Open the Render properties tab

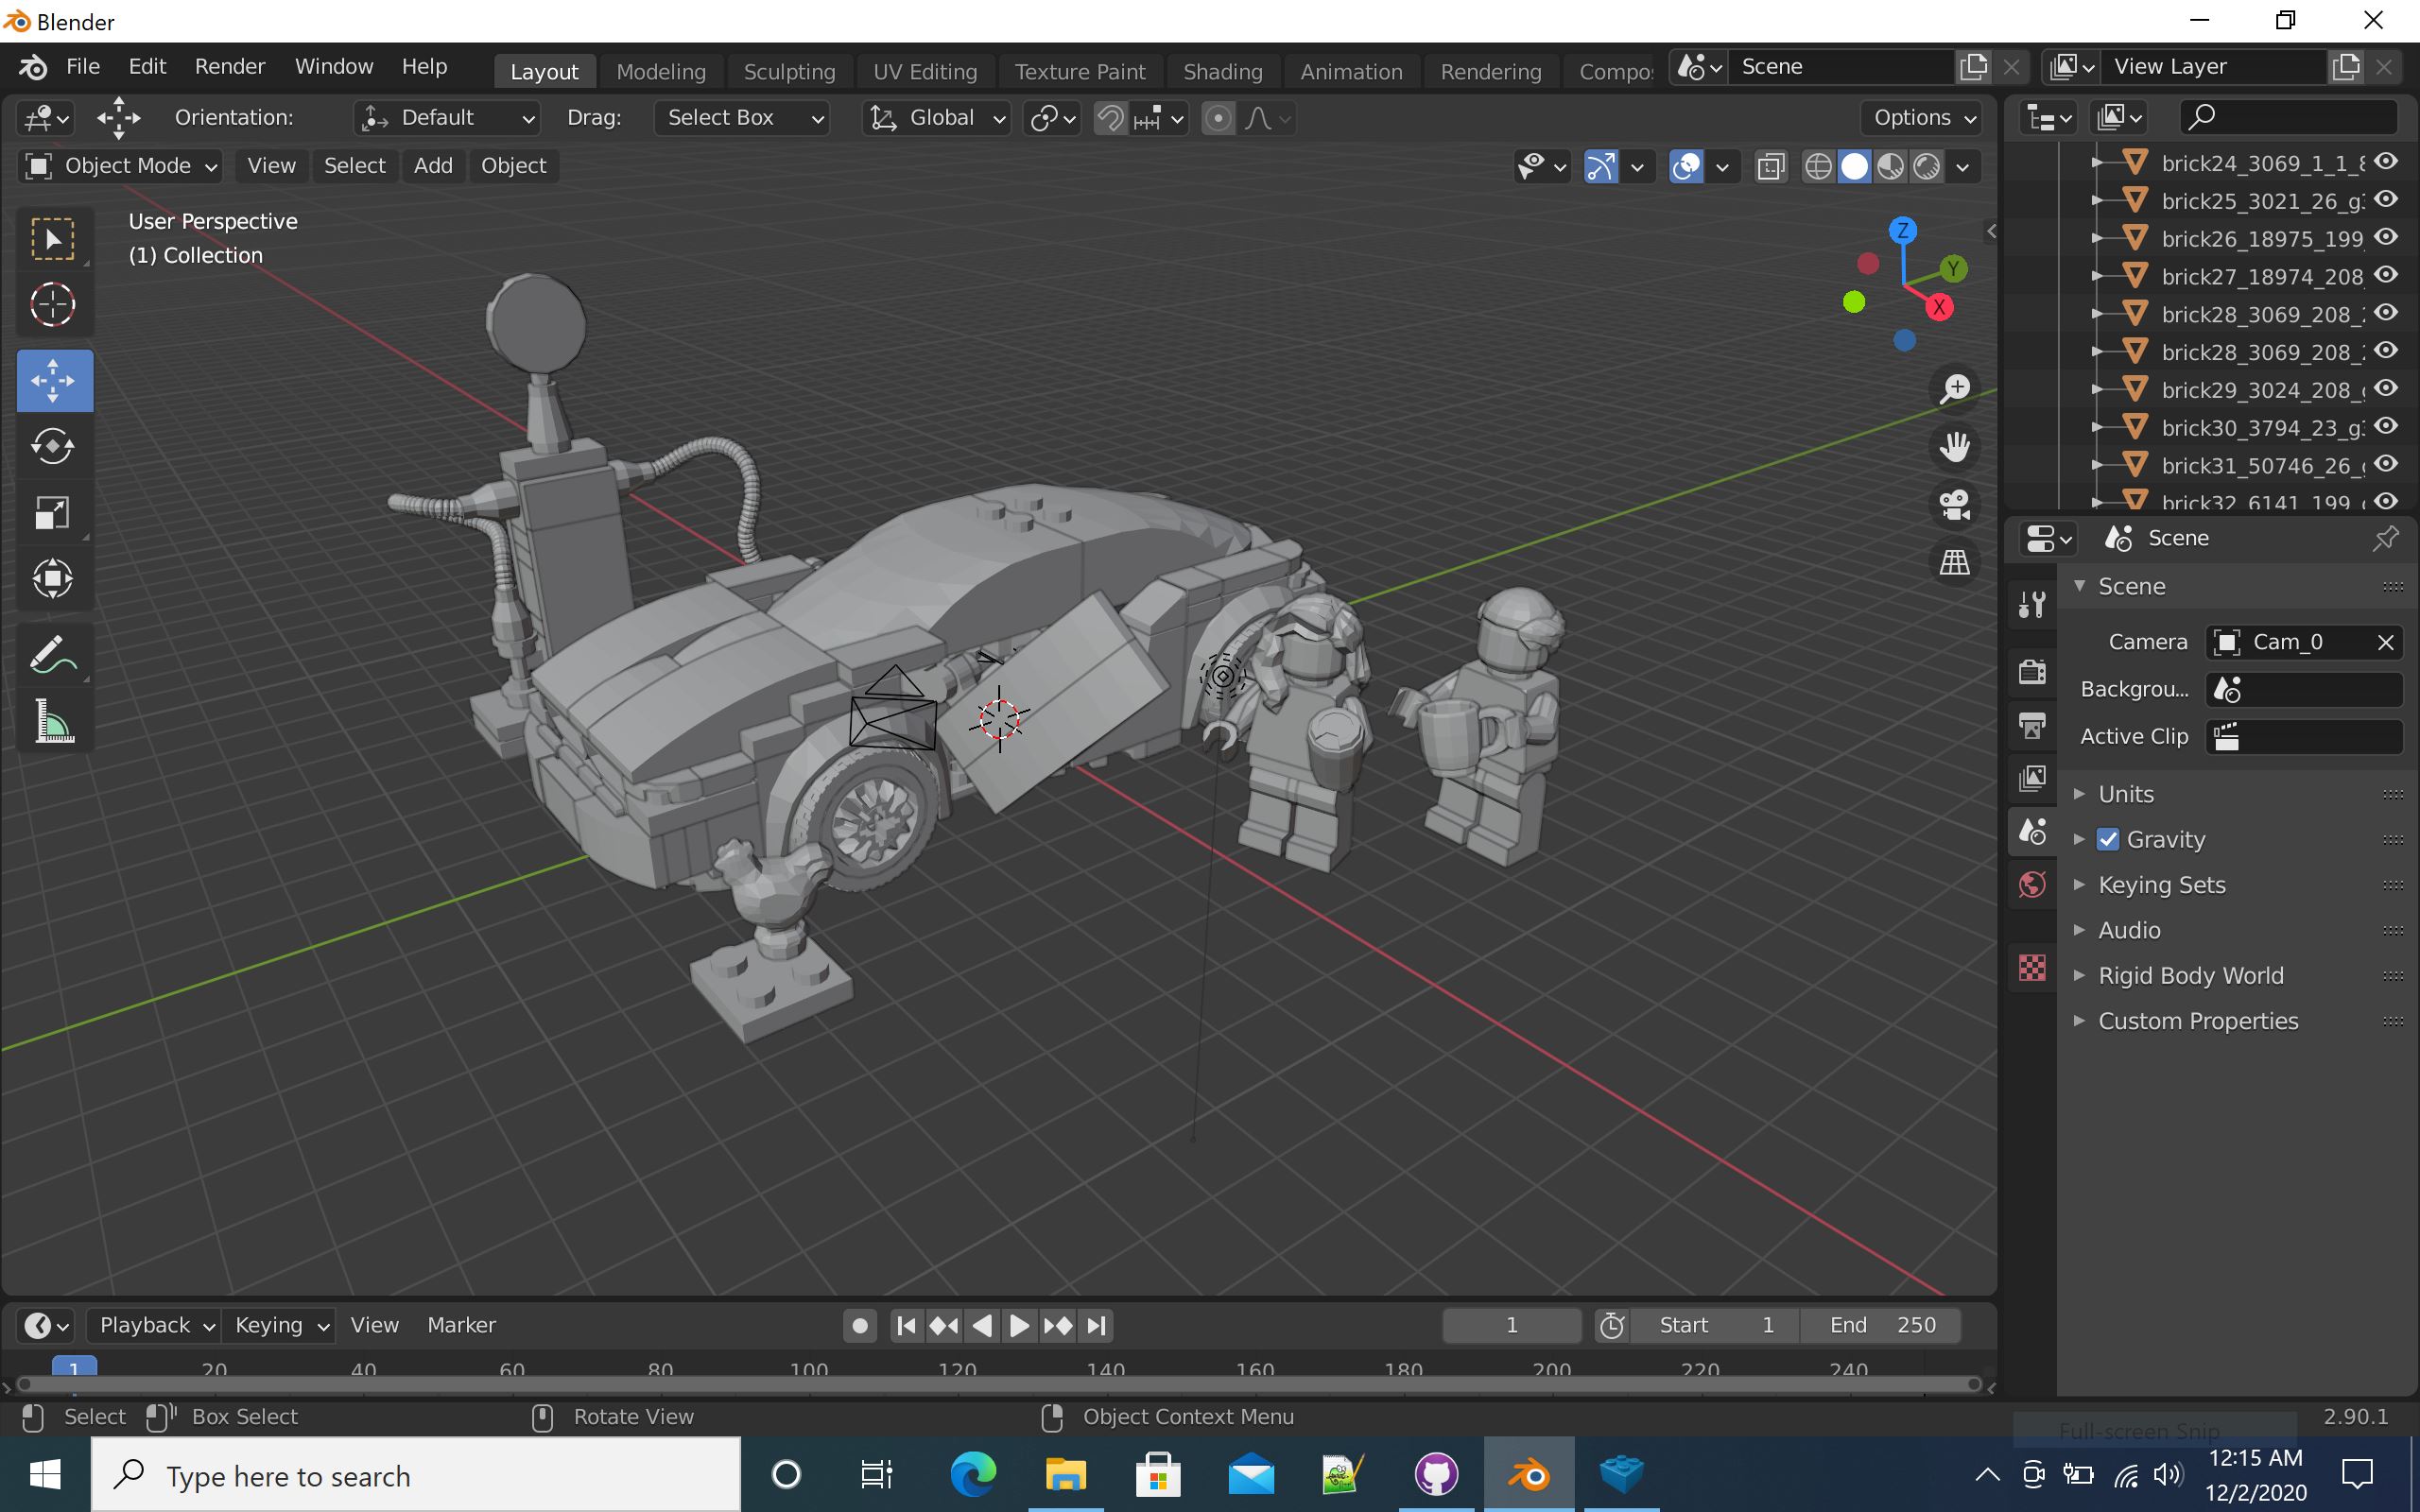pyautogui.click(x=2032, y=671)
